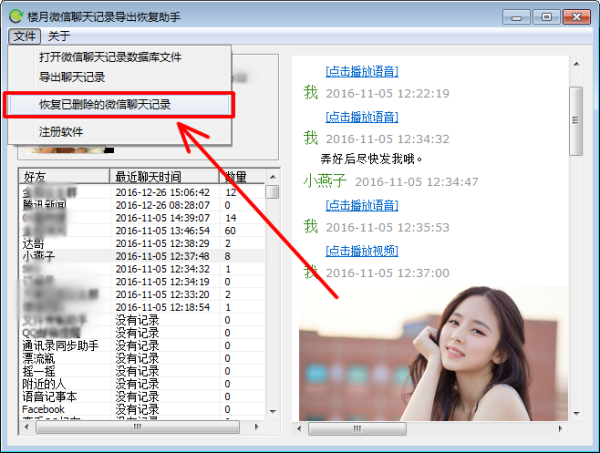Screen dimensions: 600x453
Task: Click the friends list horizontal scroll-left arrow
Action: point(27,426)
